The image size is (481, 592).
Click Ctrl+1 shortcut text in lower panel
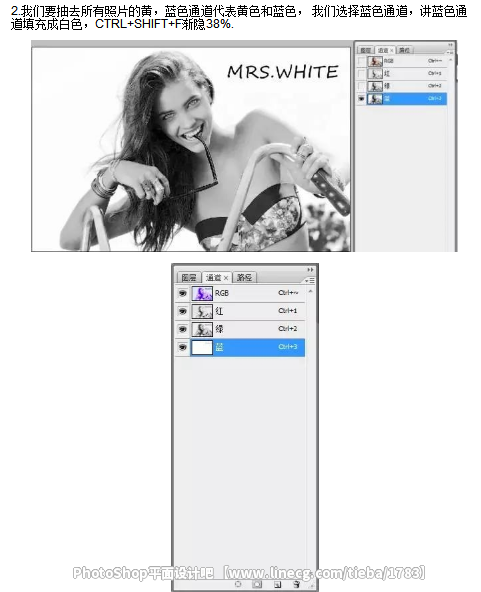tap(288, 311)
